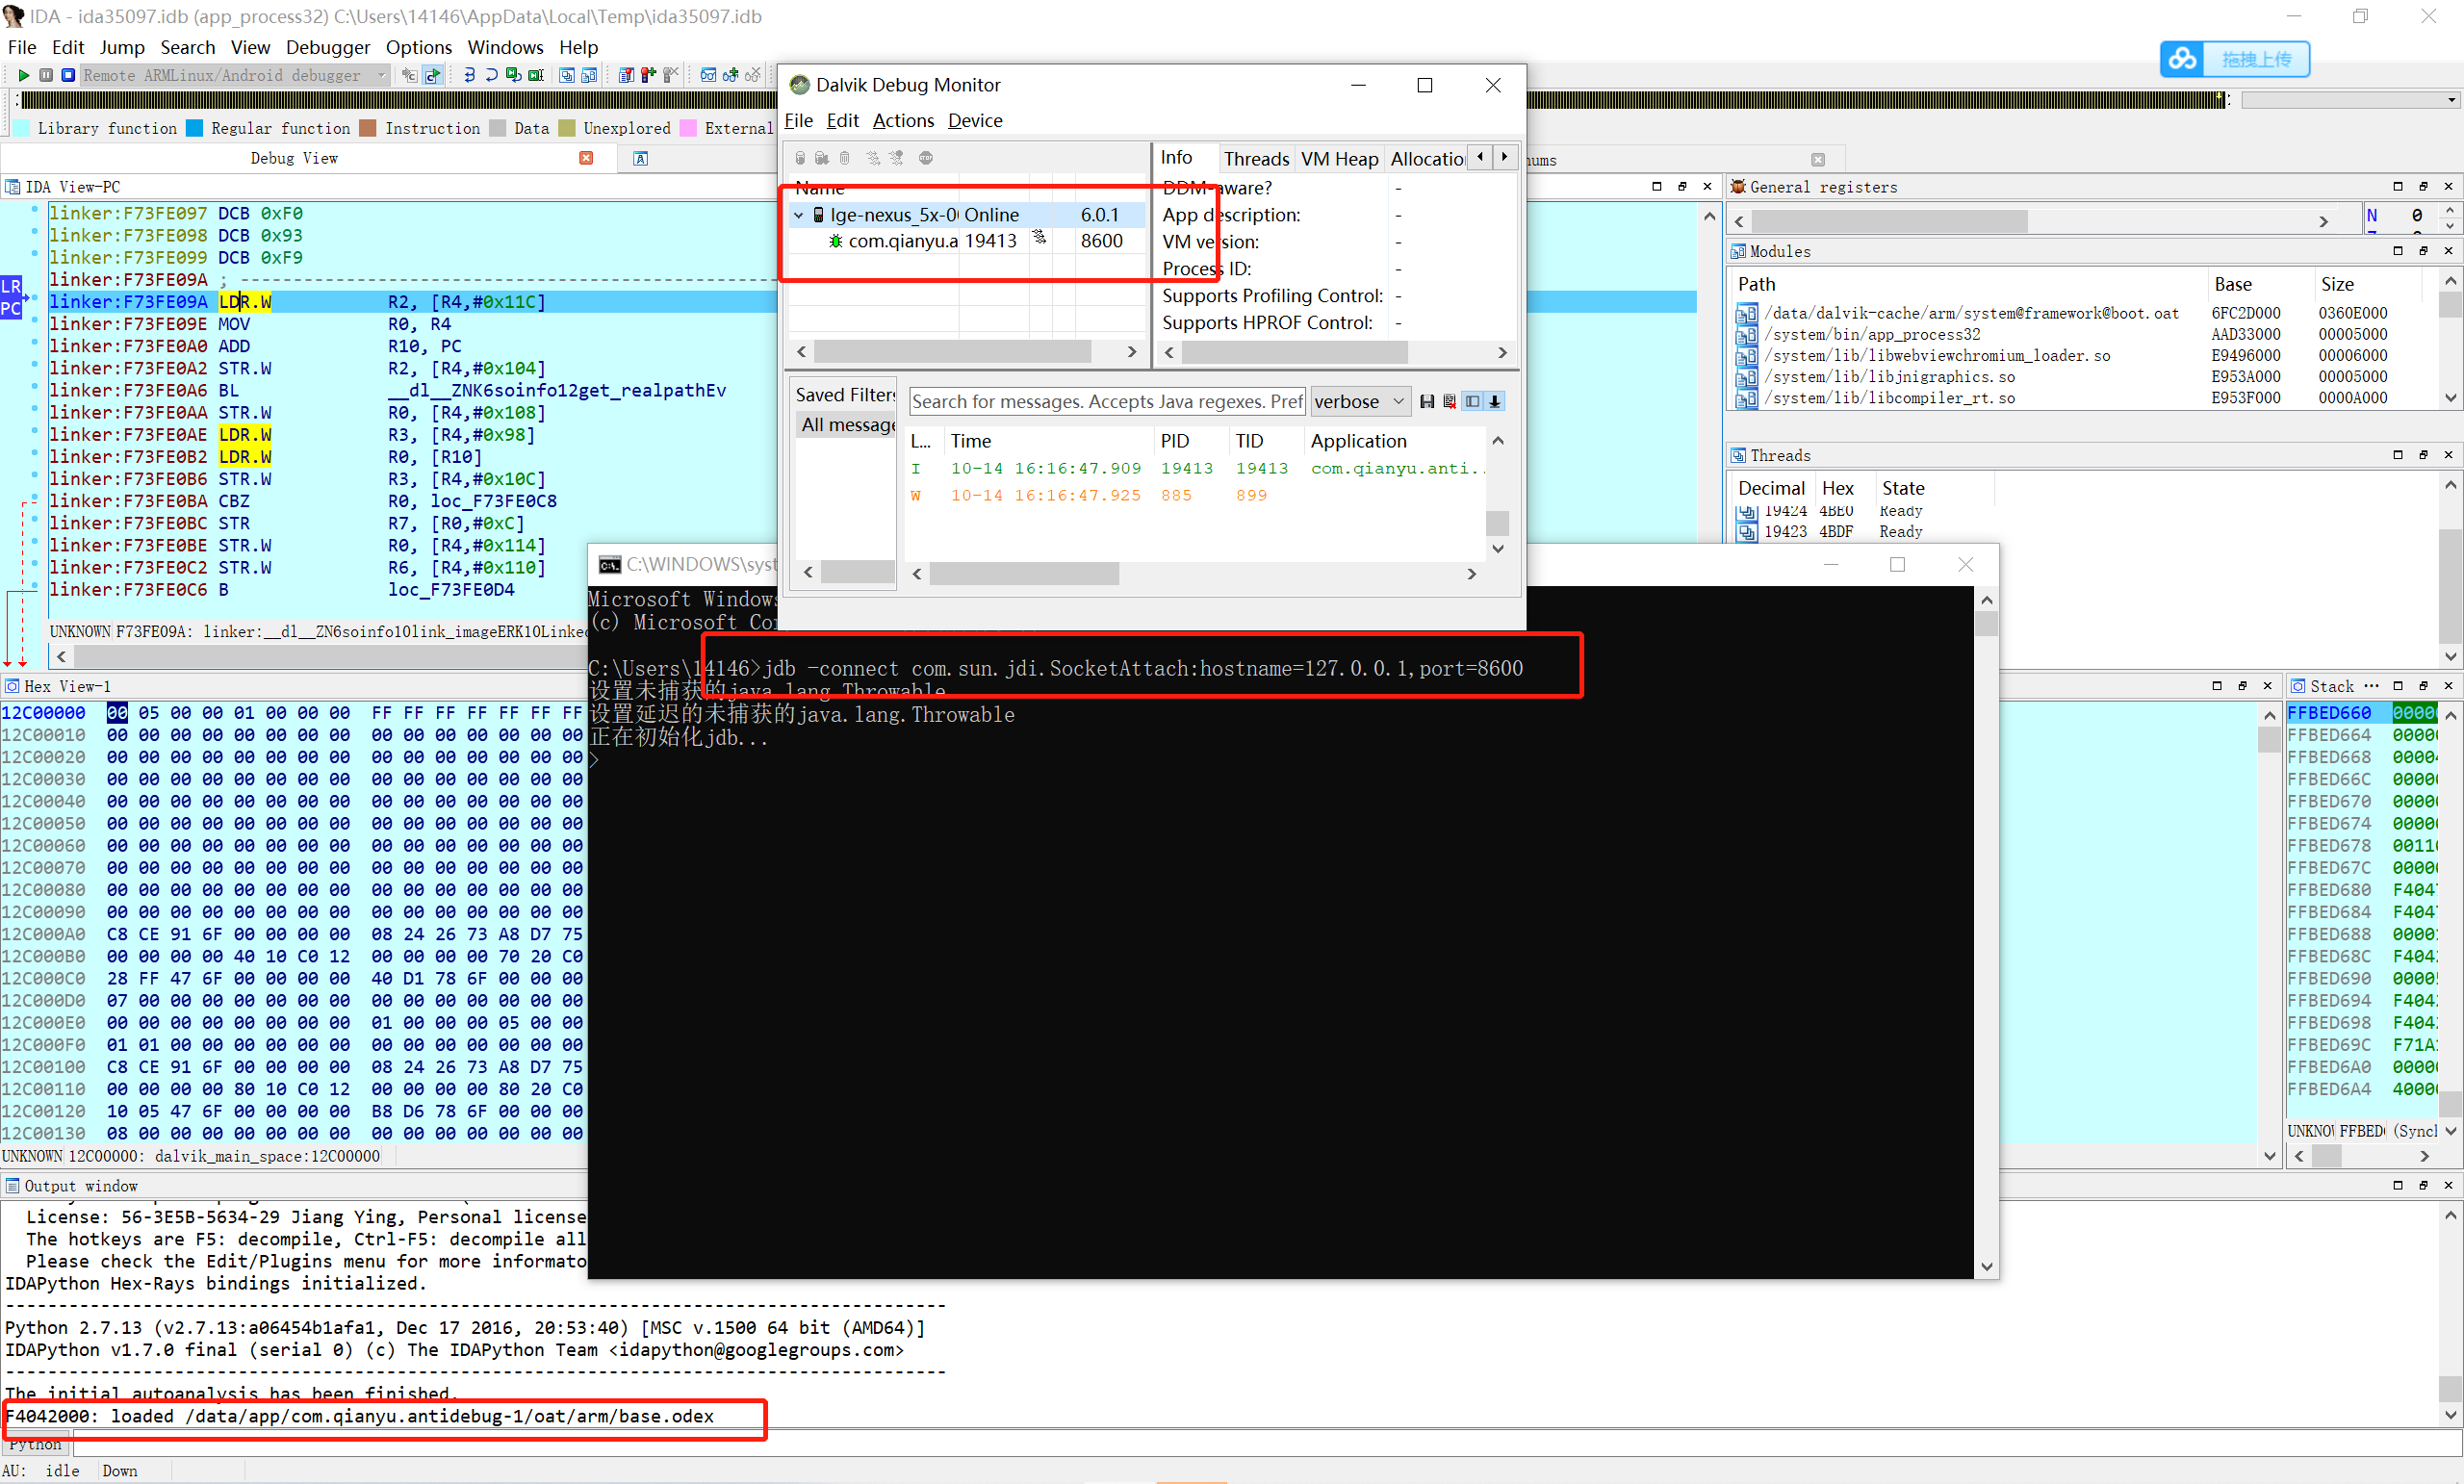Click the General registers horizontal scrollbar right arrow
2464x1484 pixels.
tap(2323, 222)
